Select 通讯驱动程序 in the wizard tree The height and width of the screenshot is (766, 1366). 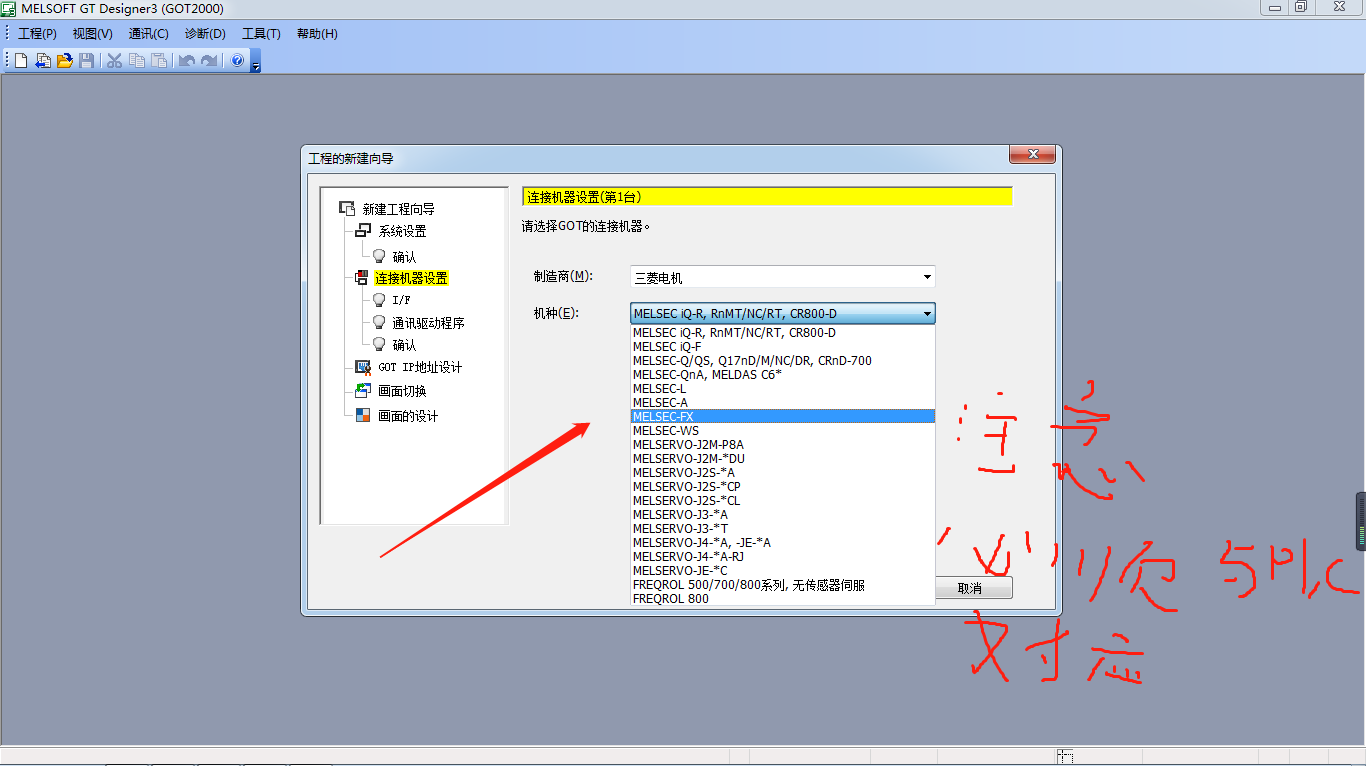coord(428,323)
